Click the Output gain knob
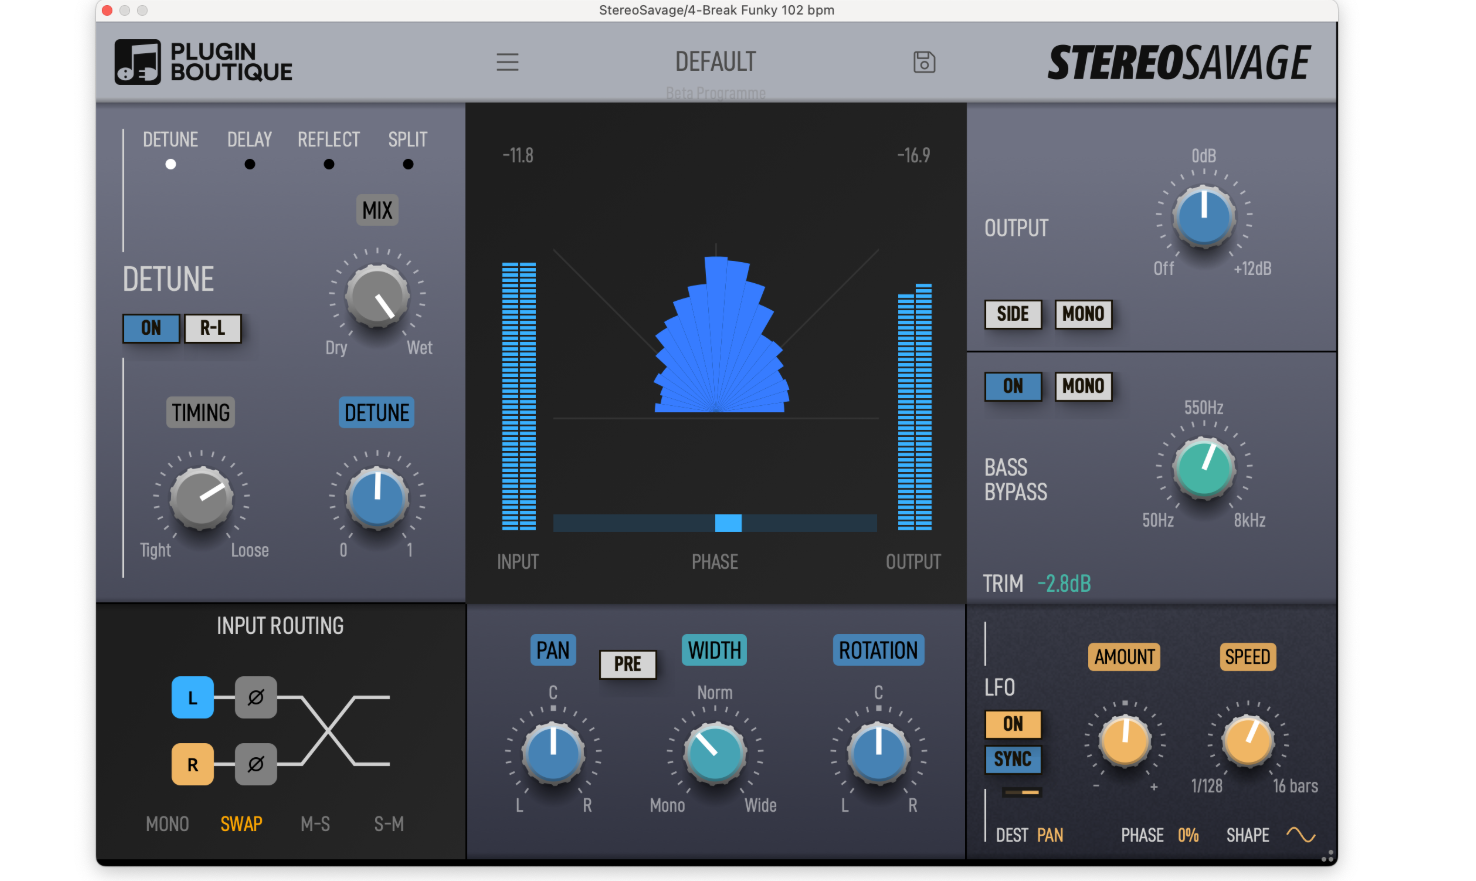1476x881 pixels. 1204,217
